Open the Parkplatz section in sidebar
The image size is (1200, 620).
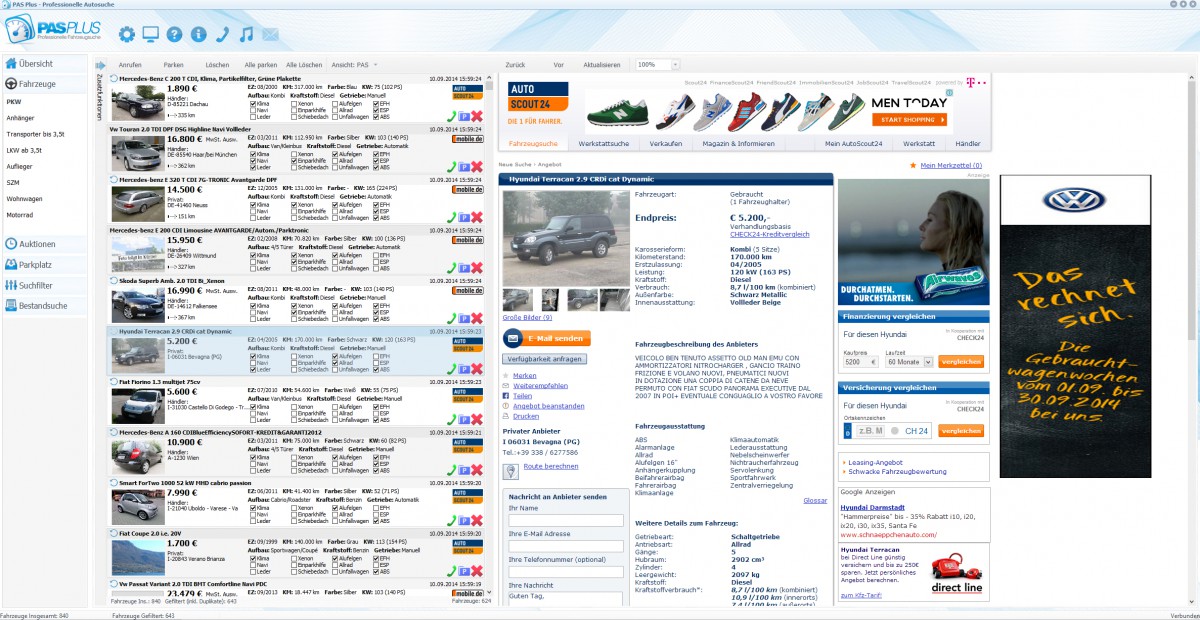point(47,265)
